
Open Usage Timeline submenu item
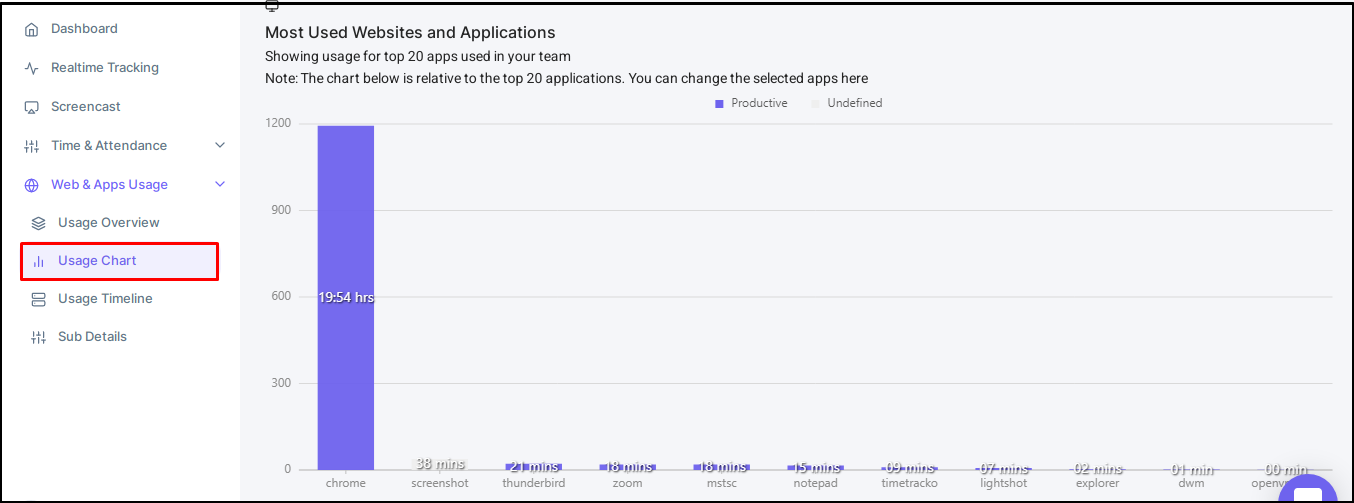(x=105, y=299)
